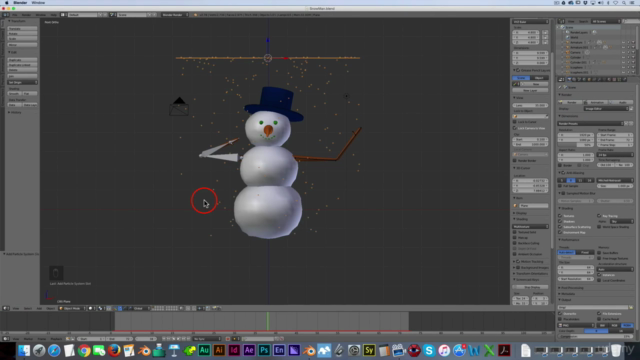Screen dimensions: 640x360
Task: Open Finder from the dock
Action: 24,350
